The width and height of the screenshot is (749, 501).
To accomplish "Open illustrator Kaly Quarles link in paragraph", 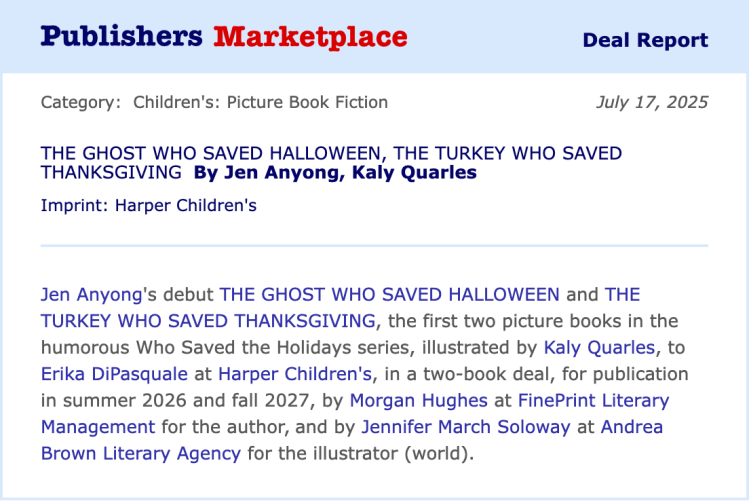I will coord(599,348).
